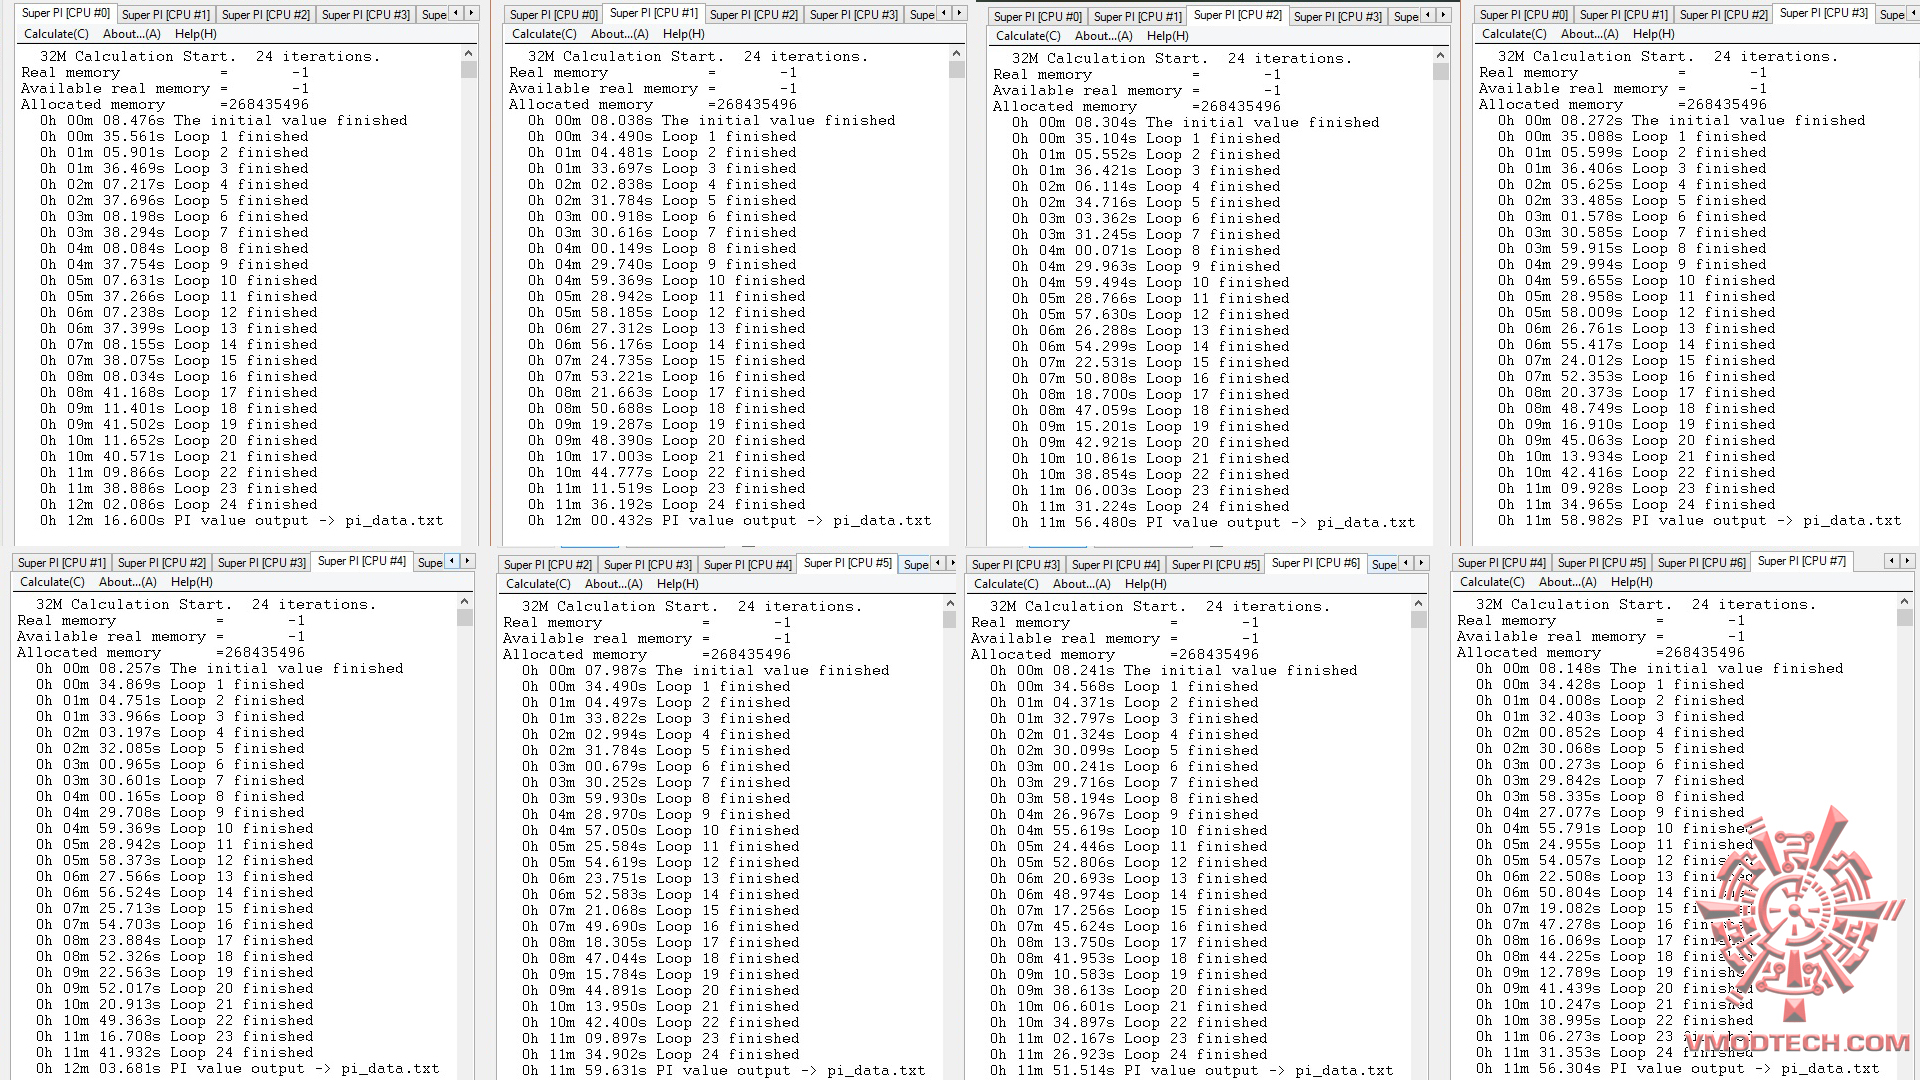The height and width of the screenshot is (1080, 1920).
Task: Switch to CPU #0 tab in active CPU #1 window
Action: pos(553,15)
